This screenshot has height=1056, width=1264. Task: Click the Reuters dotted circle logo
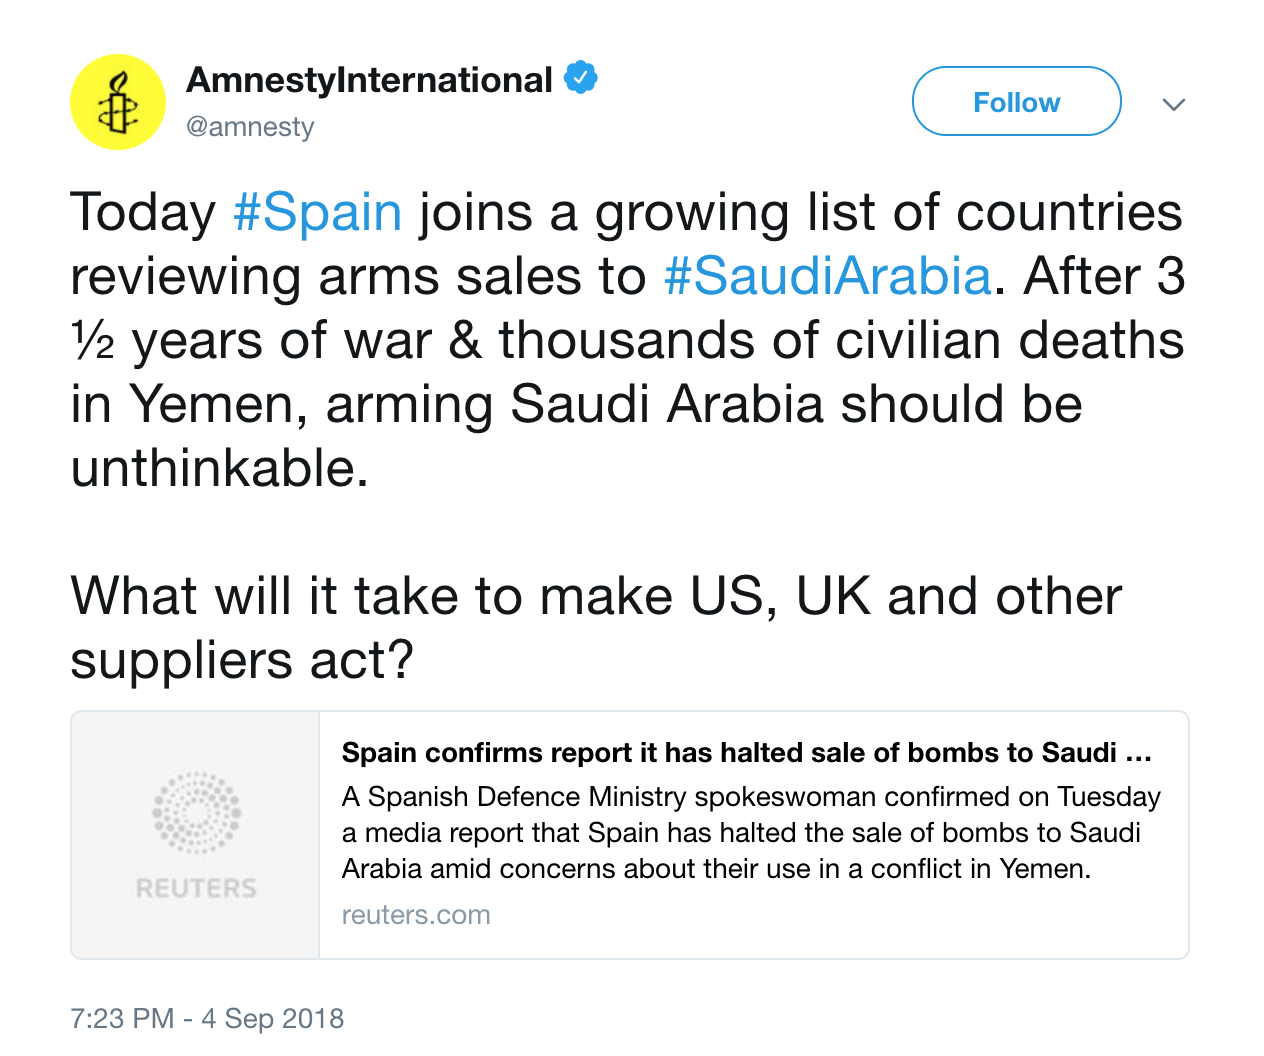[x=196, y=813]
